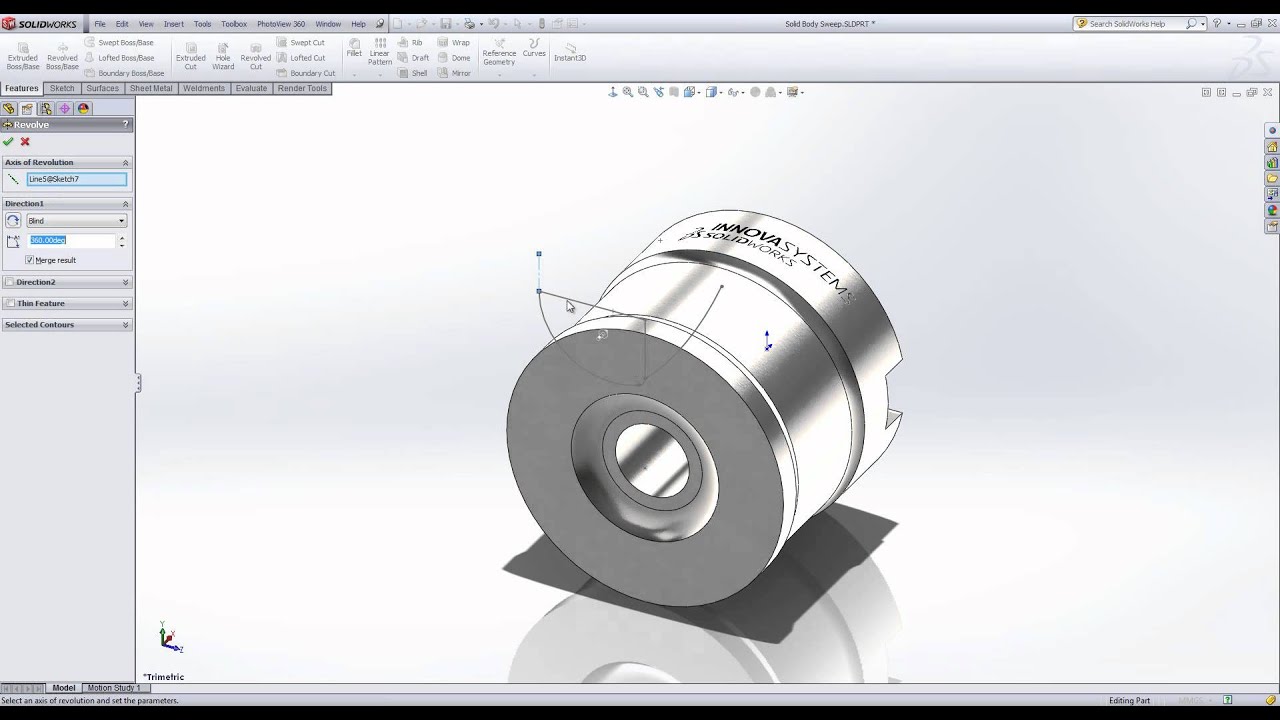
Task: Click the 360.00deg angle field
Action: [71, 240]
